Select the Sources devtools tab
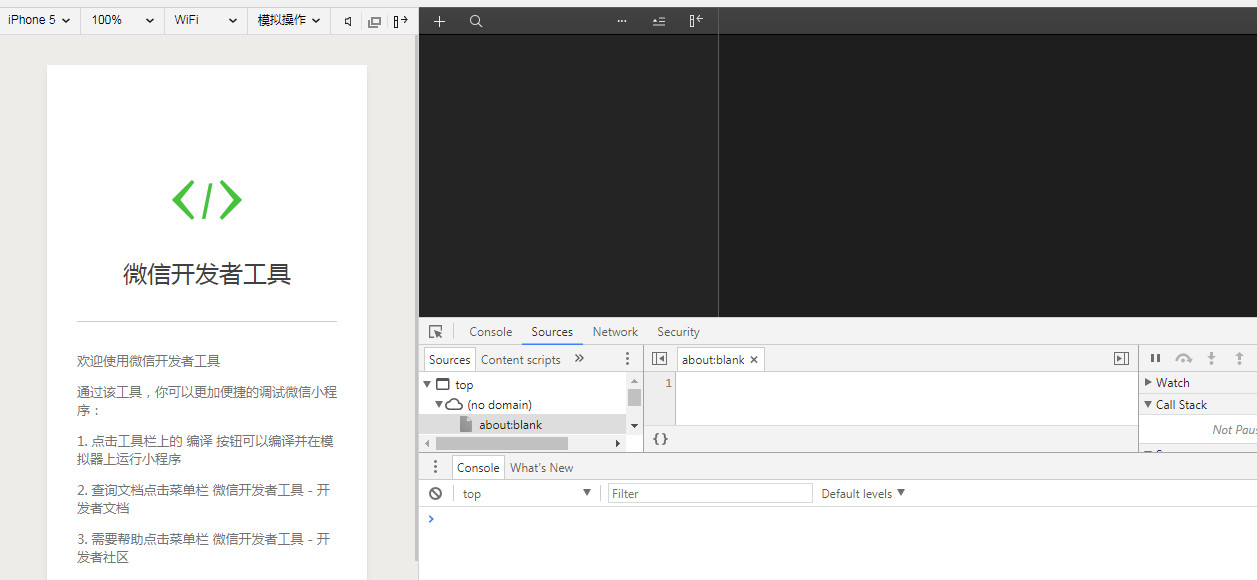 [x=552, y=332]
